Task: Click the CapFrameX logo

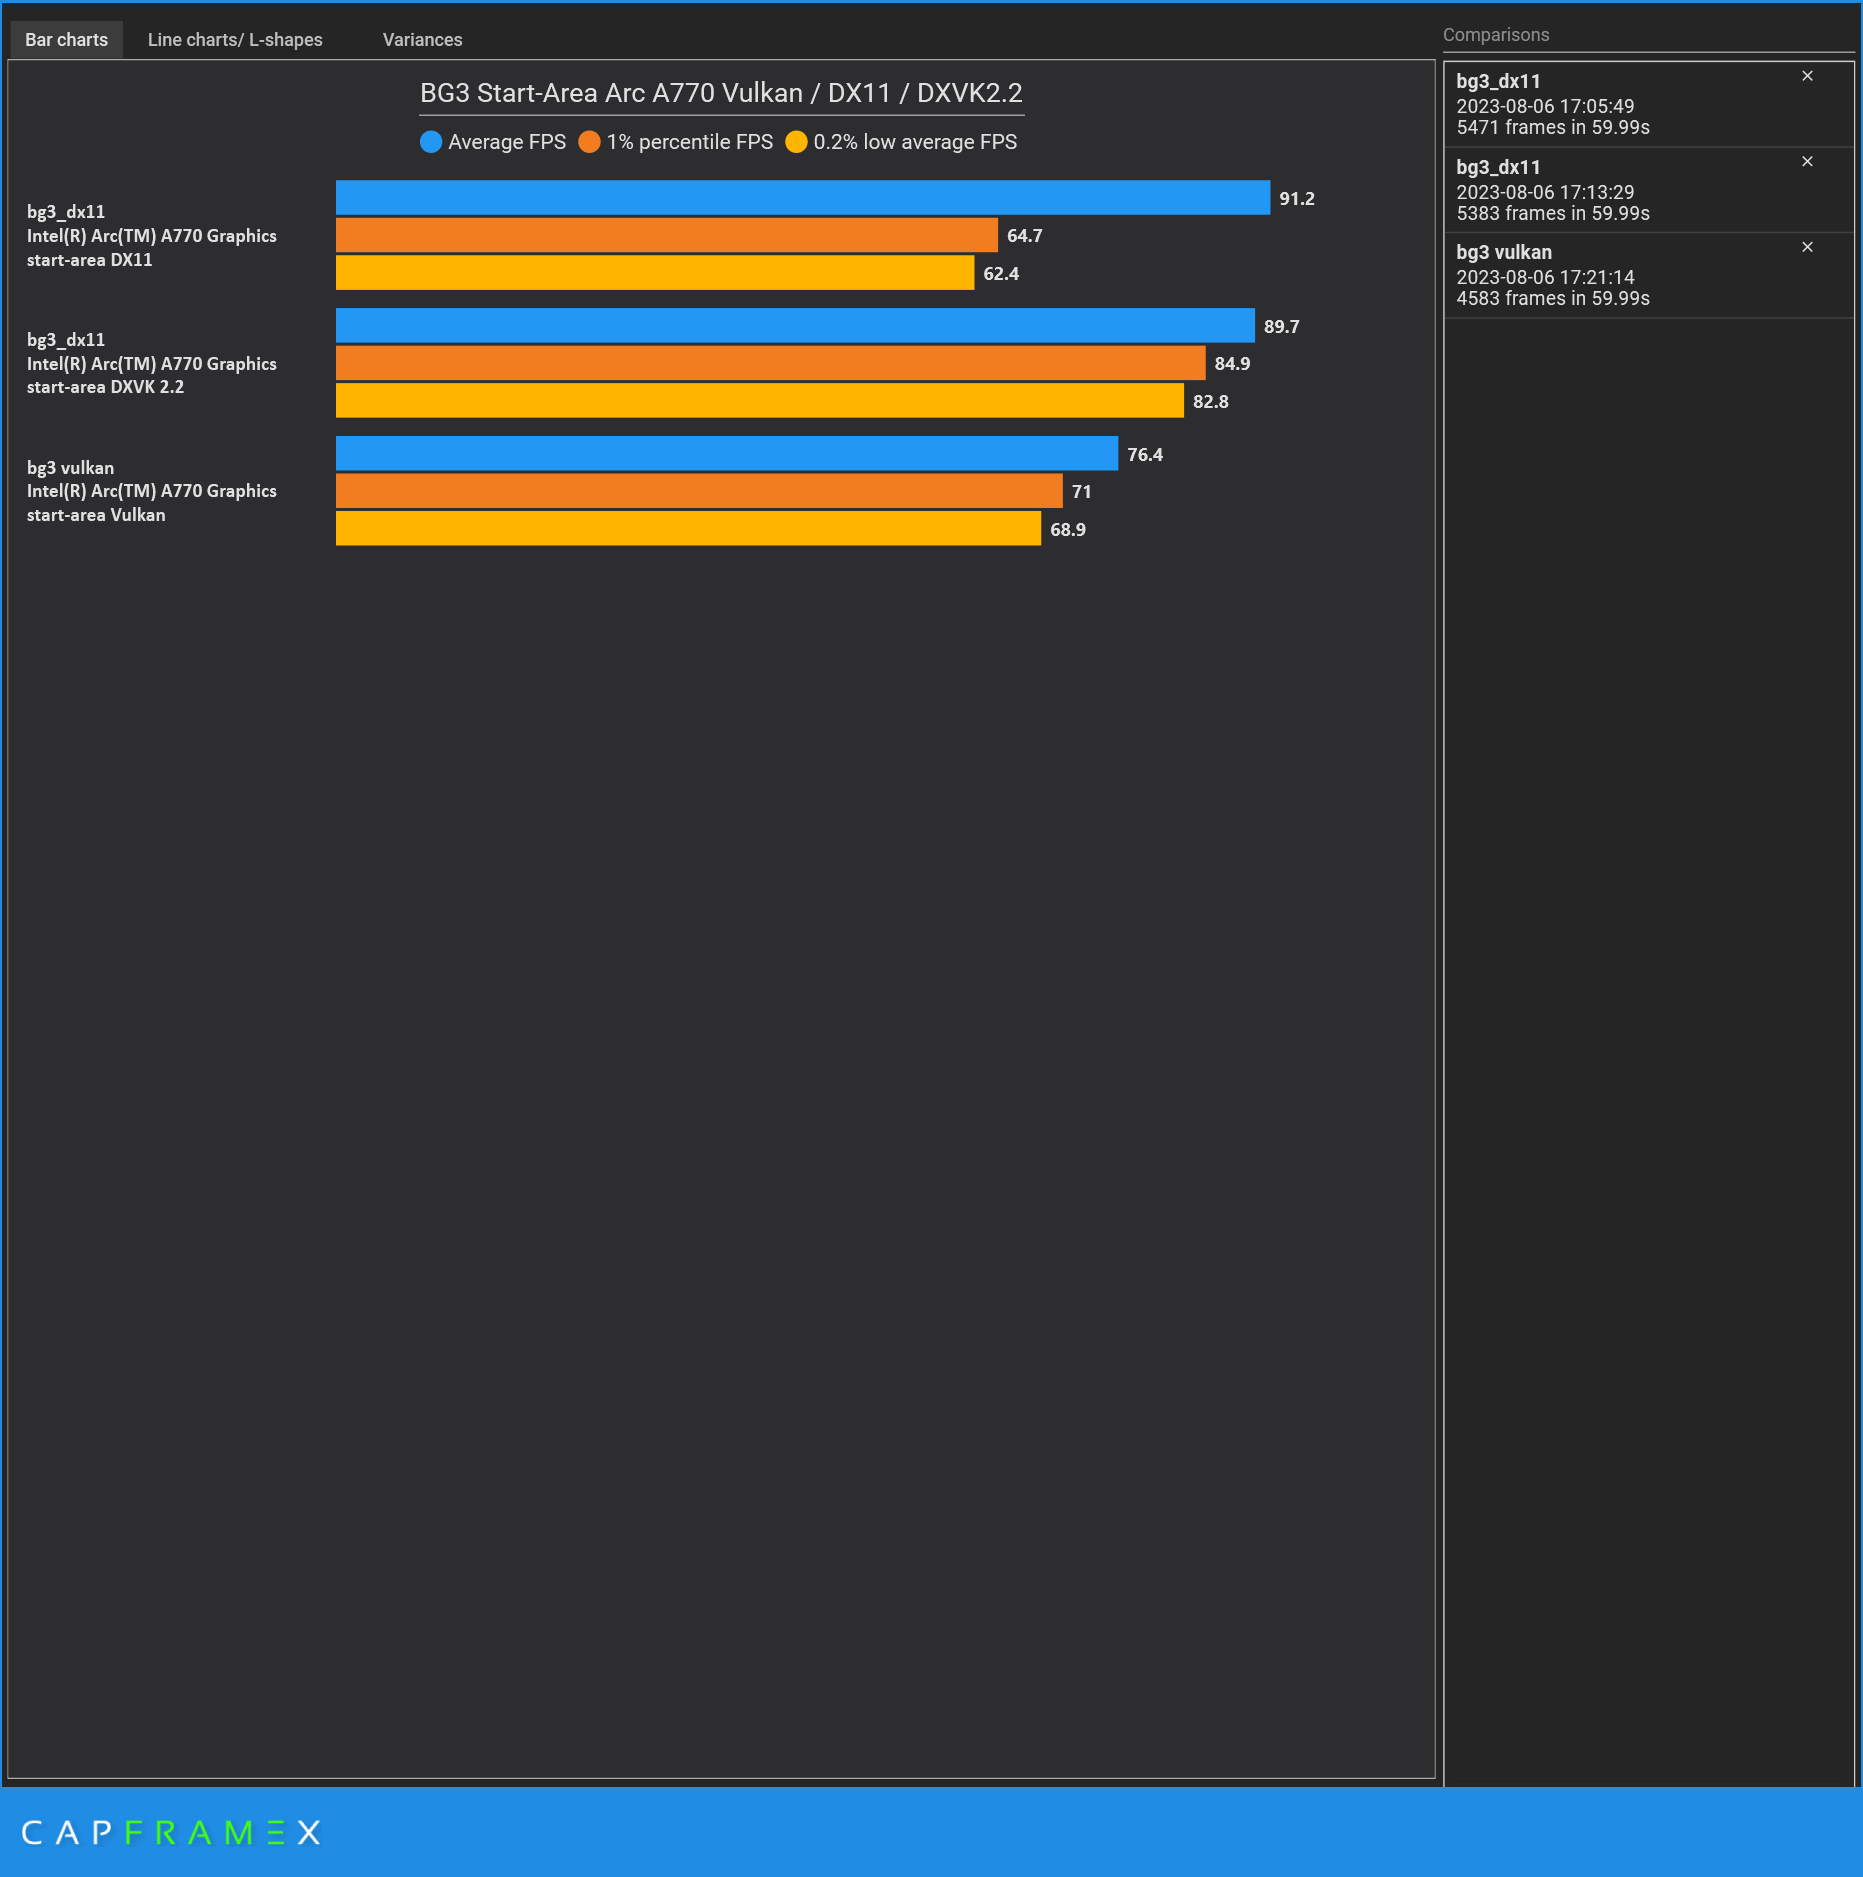Action: coord(171,1832)
